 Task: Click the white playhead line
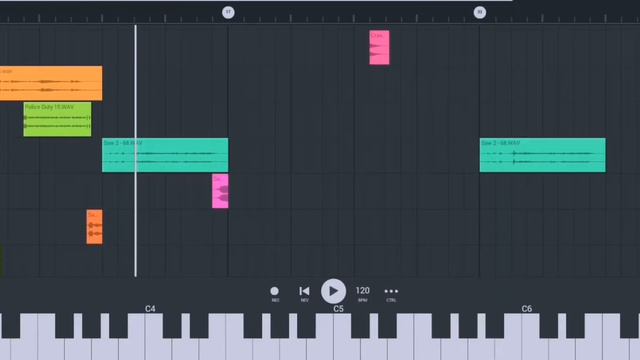(136, 151)
